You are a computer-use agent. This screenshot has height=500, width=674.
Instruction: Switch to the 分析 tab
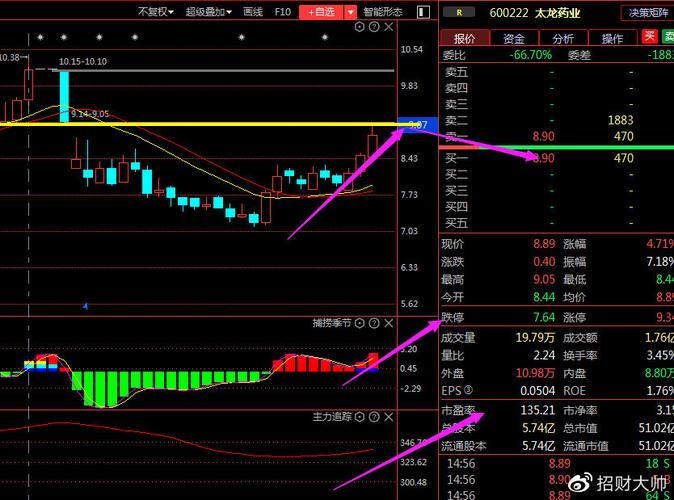point(563,38)
